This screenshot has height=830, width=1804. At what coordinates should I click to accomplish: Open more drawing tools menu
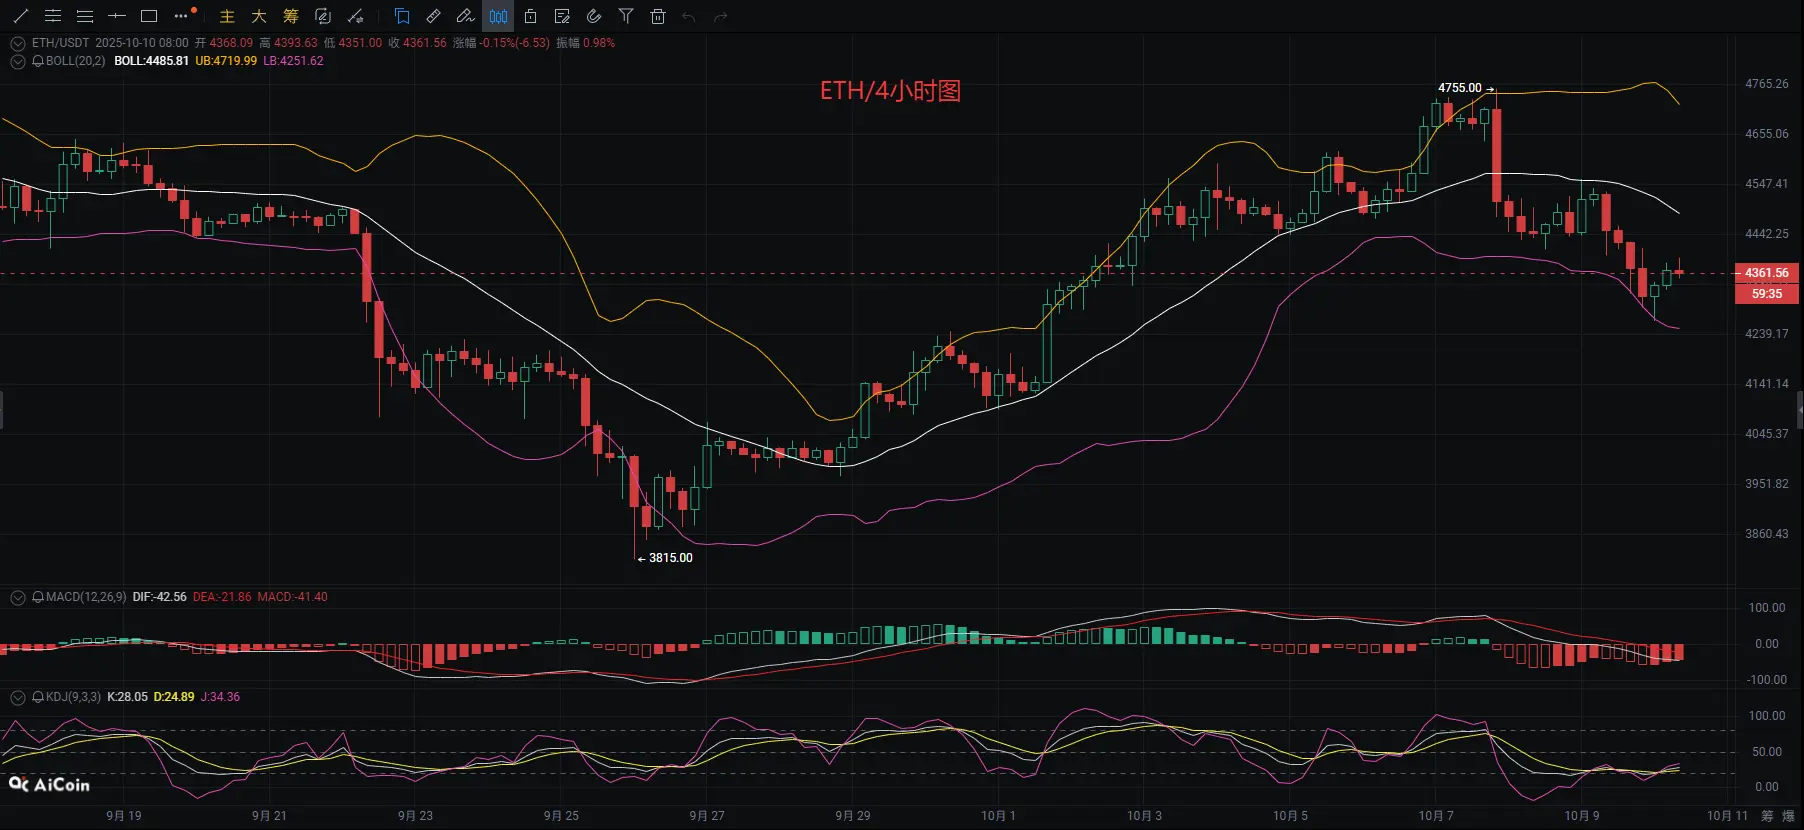[x=182, y=16]
